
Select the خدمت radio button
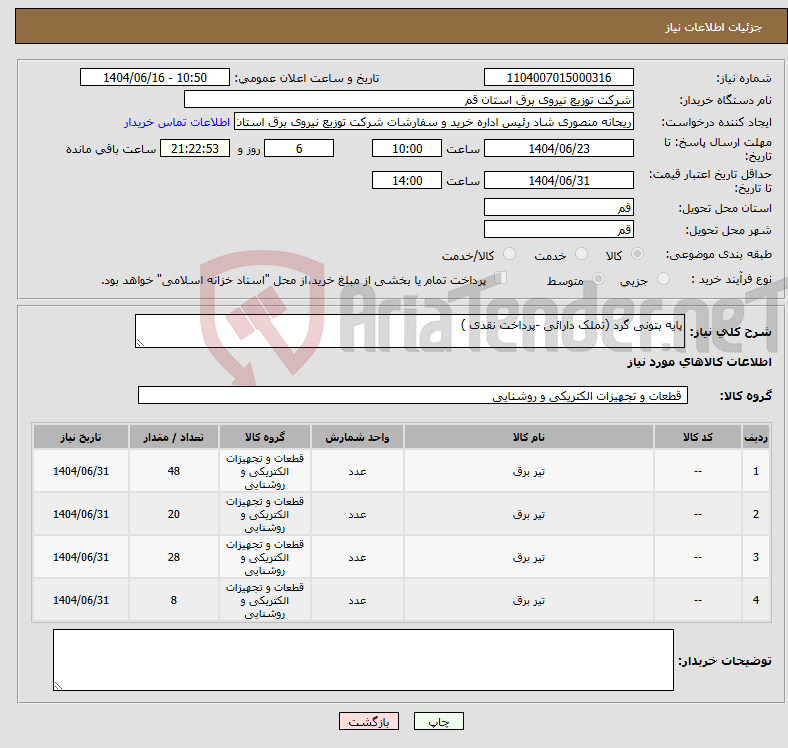pos(581,254)
